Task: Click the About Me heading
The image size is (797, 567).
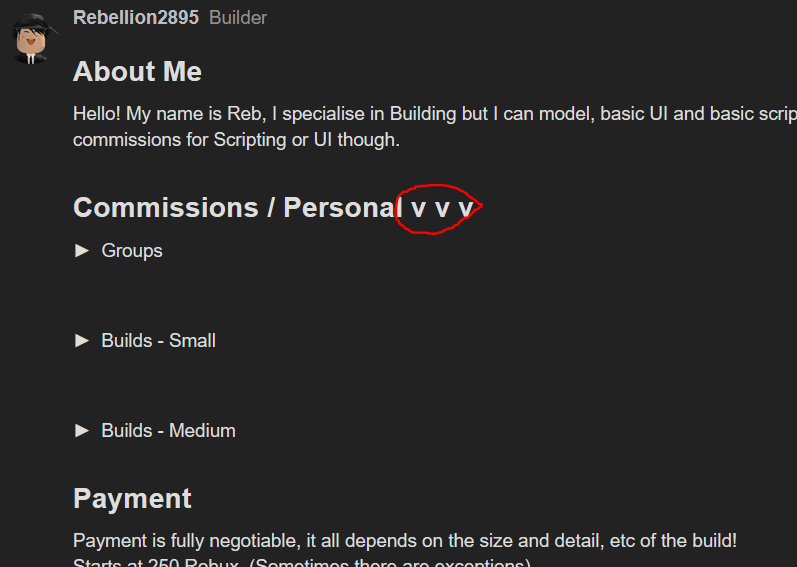Action: point(137,72)
